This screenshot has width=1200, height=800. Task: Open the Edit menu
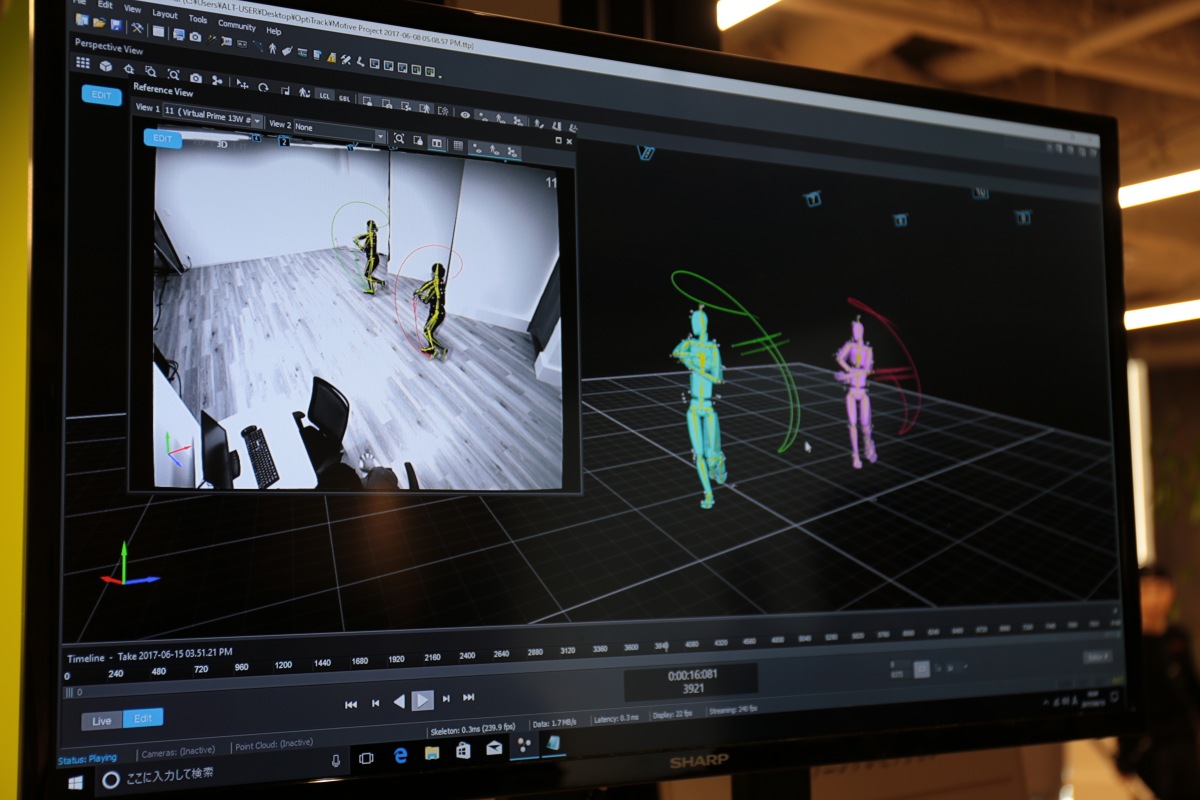click(x=105, y=4)
